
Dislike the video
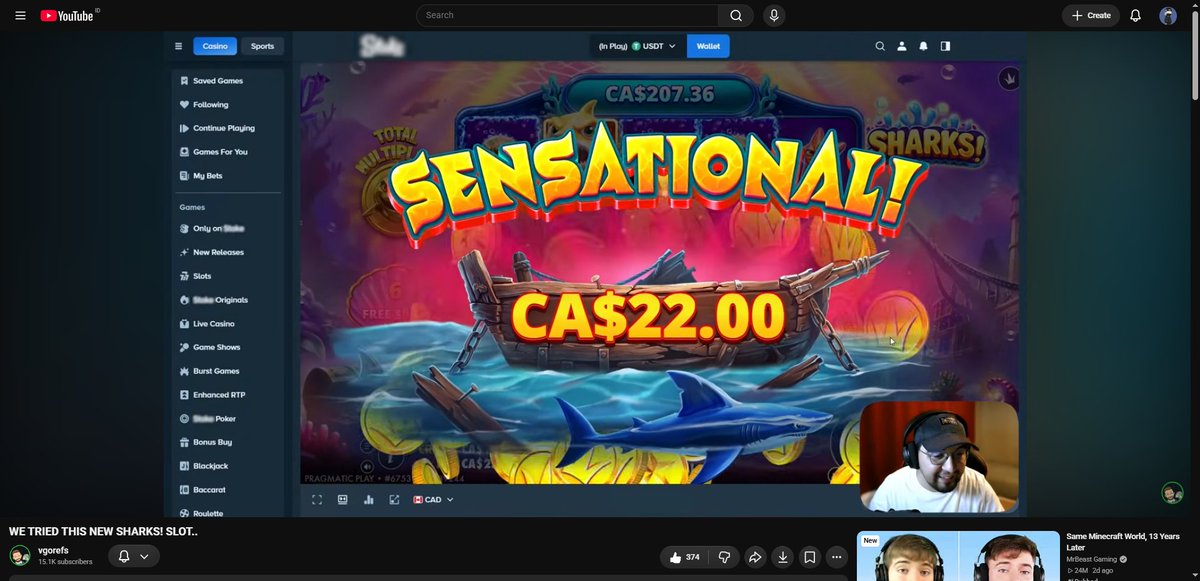(x=724, y=557)
